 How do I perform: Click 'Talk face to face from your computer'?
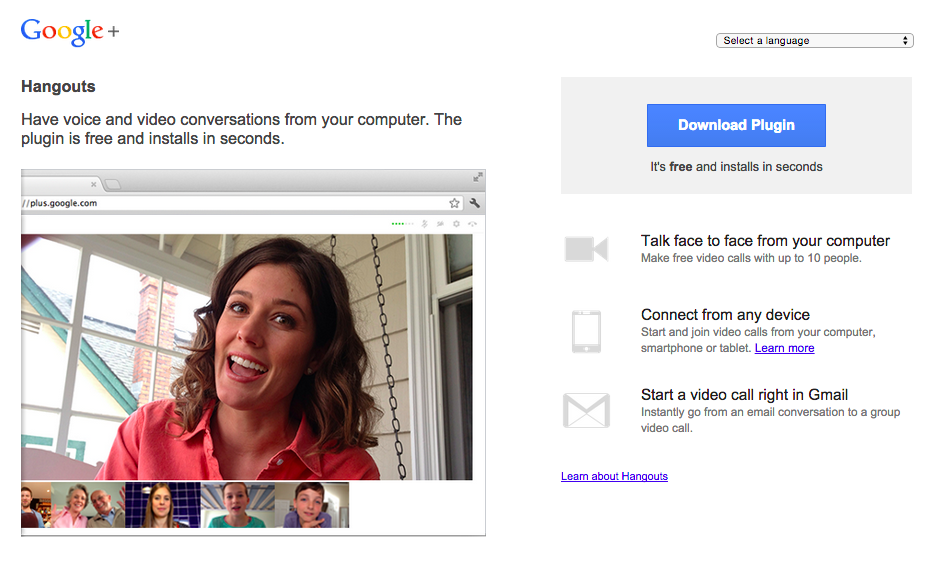[765, 241]
